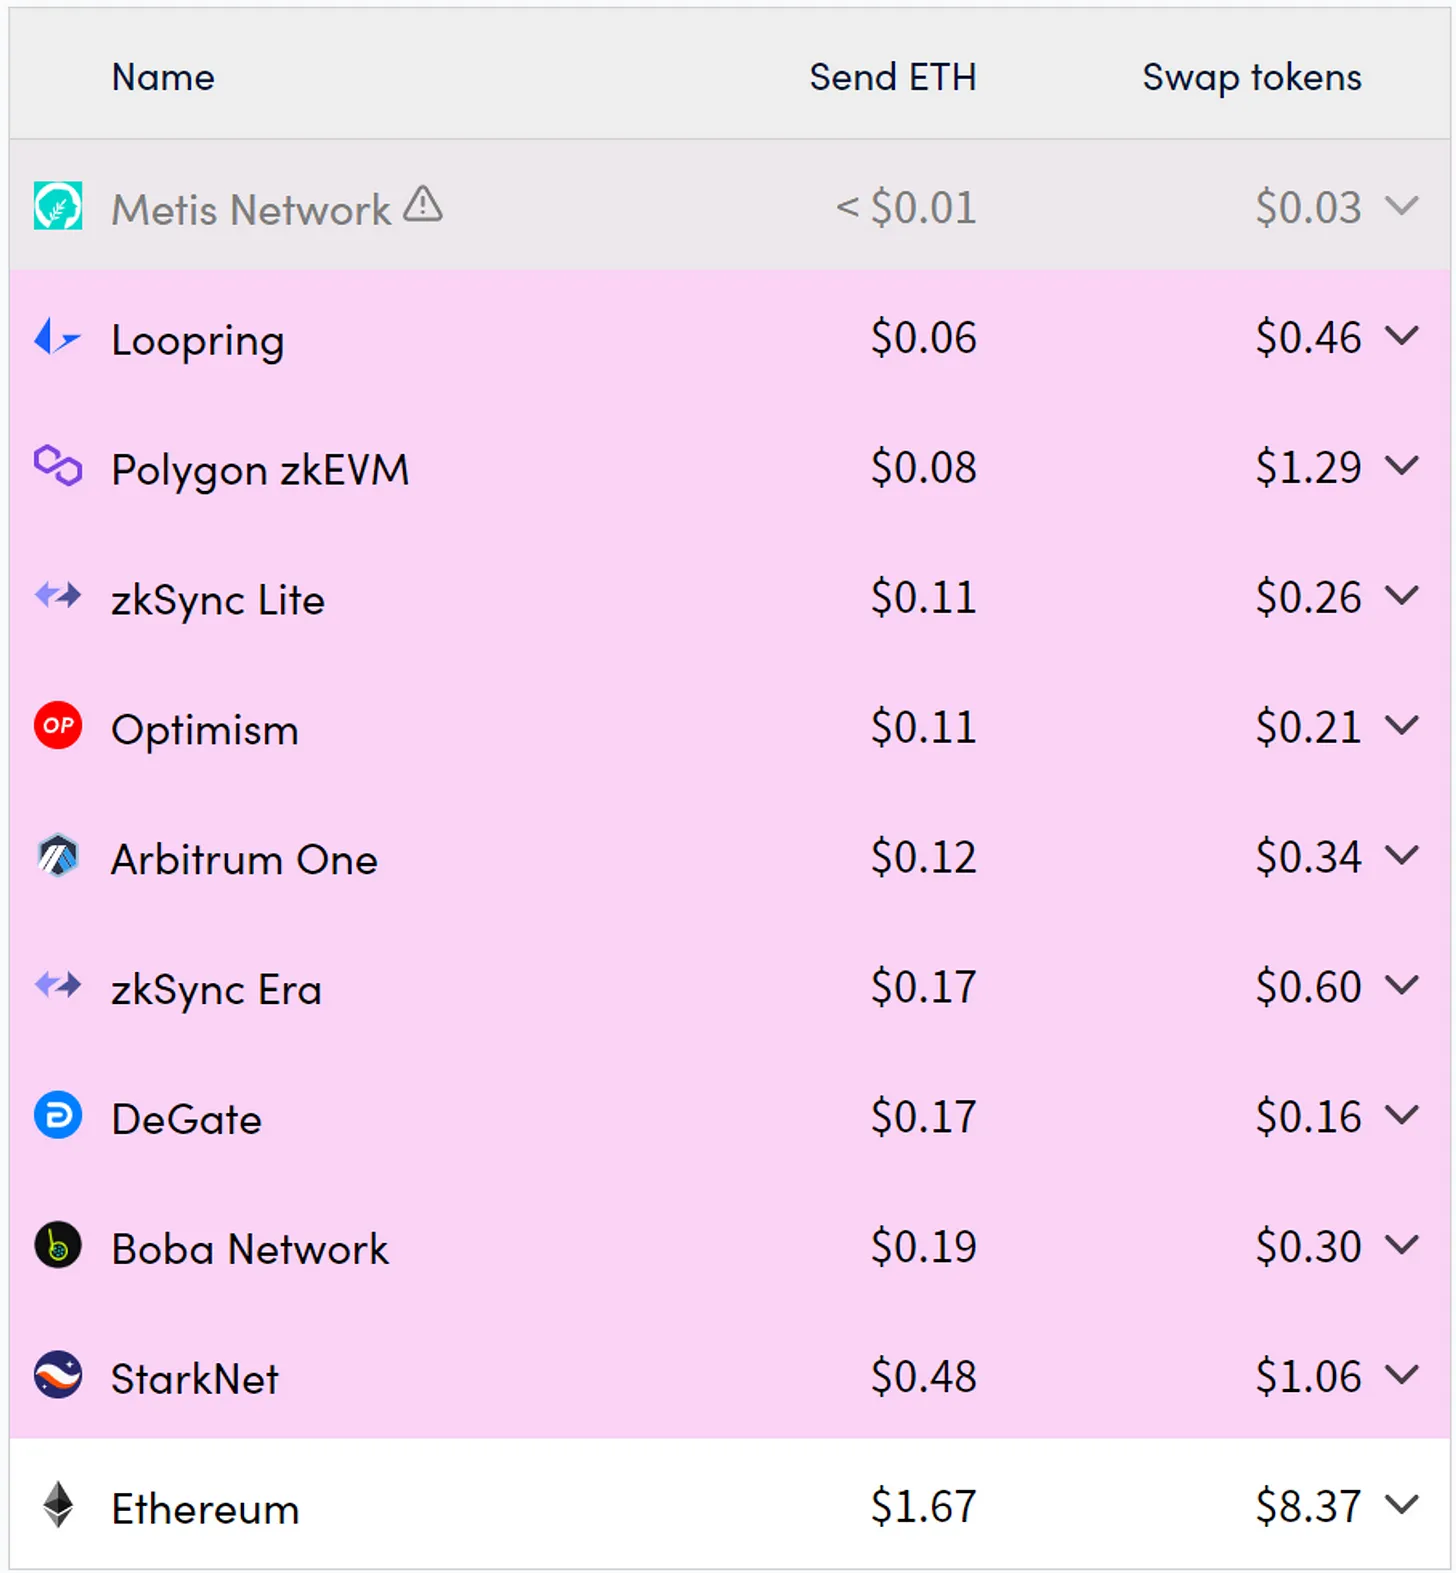Viewport: 1456px width, 1573px height.
Task: Expand the Ethereum row details
Action: (1402, 1504)
